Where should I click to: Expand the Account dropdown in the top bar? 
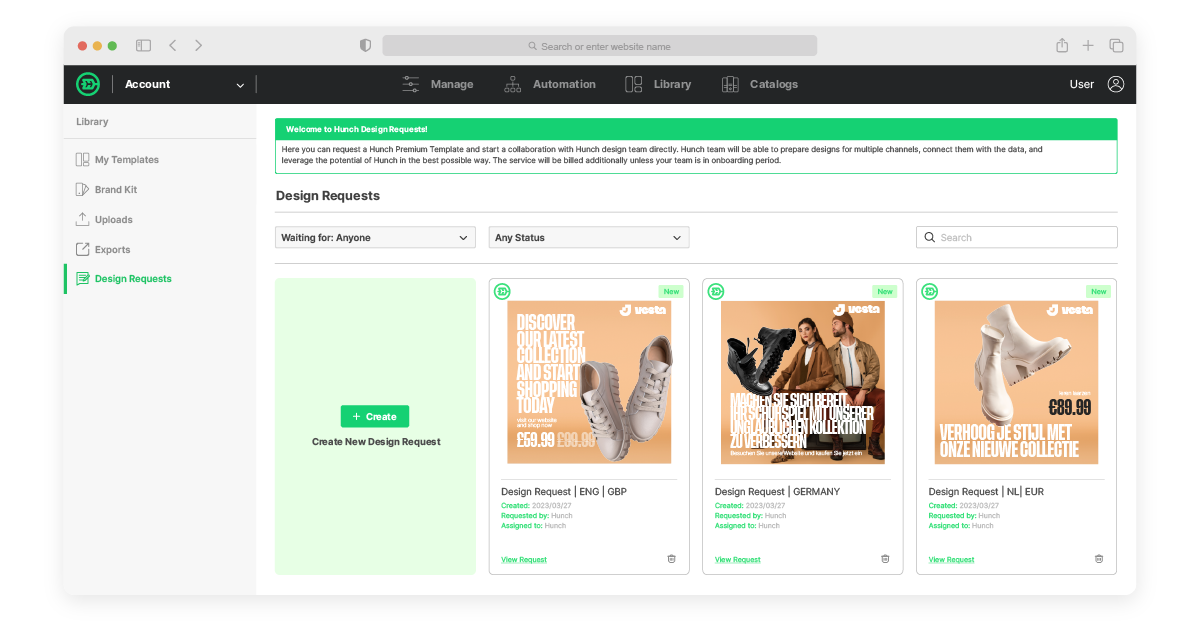pos(239,85)
